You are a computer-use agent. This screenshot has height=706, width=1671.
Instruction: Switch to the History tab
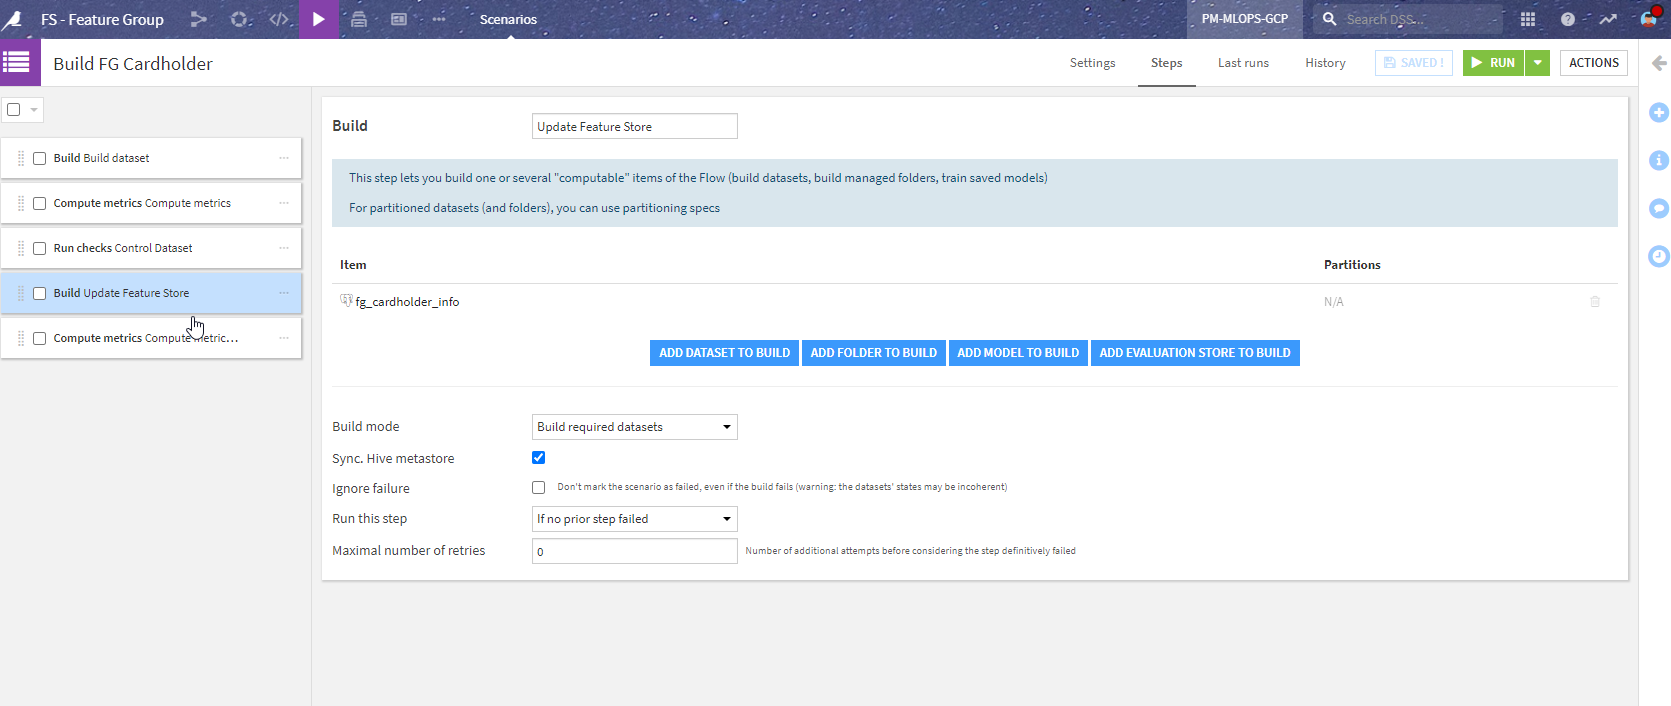click(1325, 63)
